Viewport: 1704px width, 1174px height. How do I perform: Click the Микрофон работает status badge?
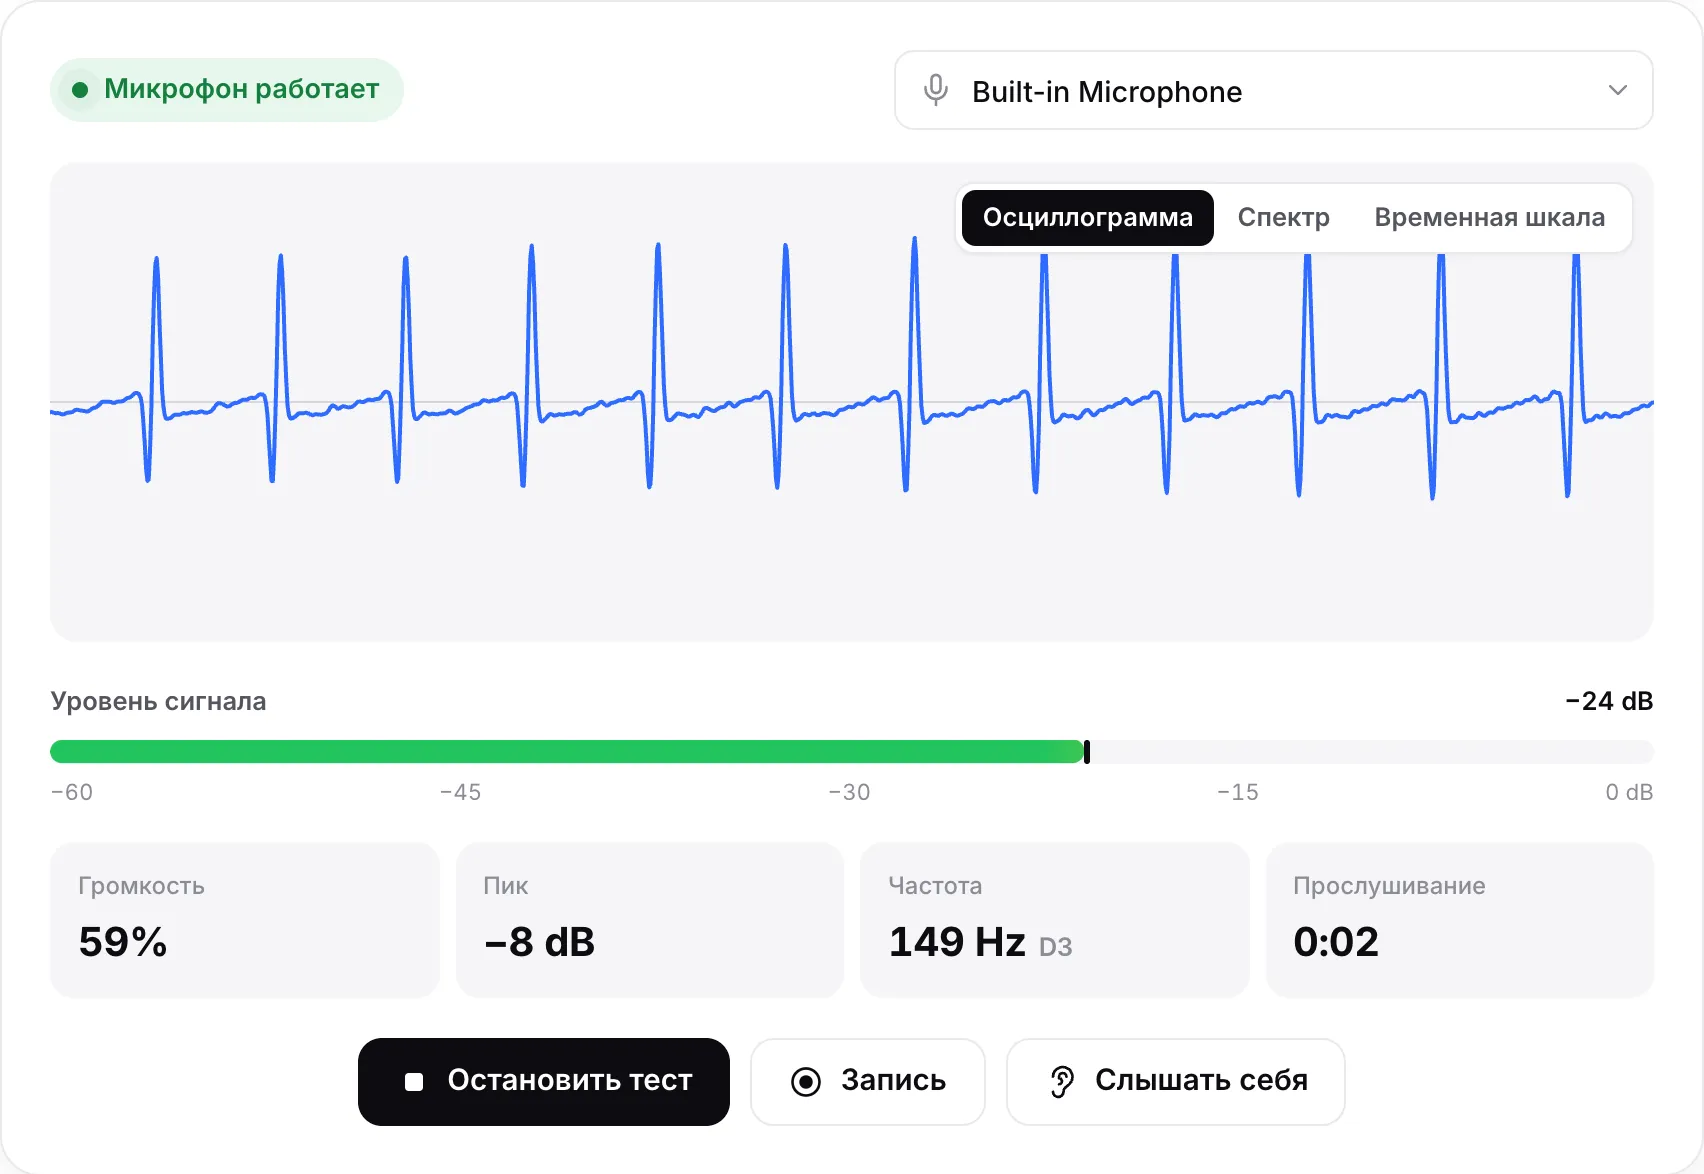(x=227, y=90)
